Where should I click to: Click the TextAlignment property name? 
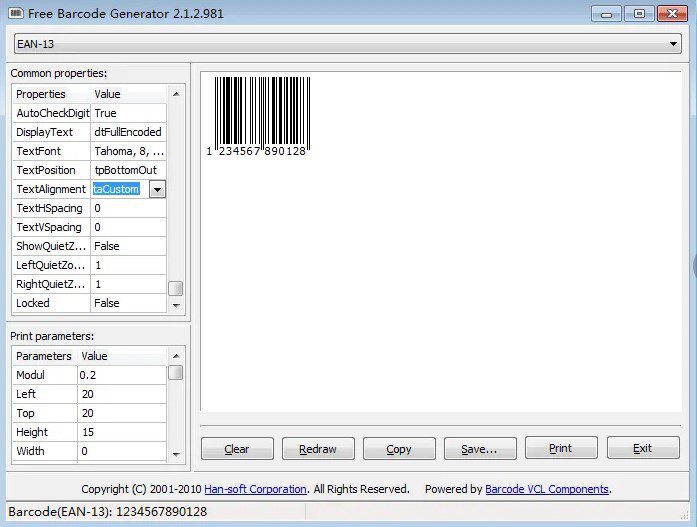[52, 189]
